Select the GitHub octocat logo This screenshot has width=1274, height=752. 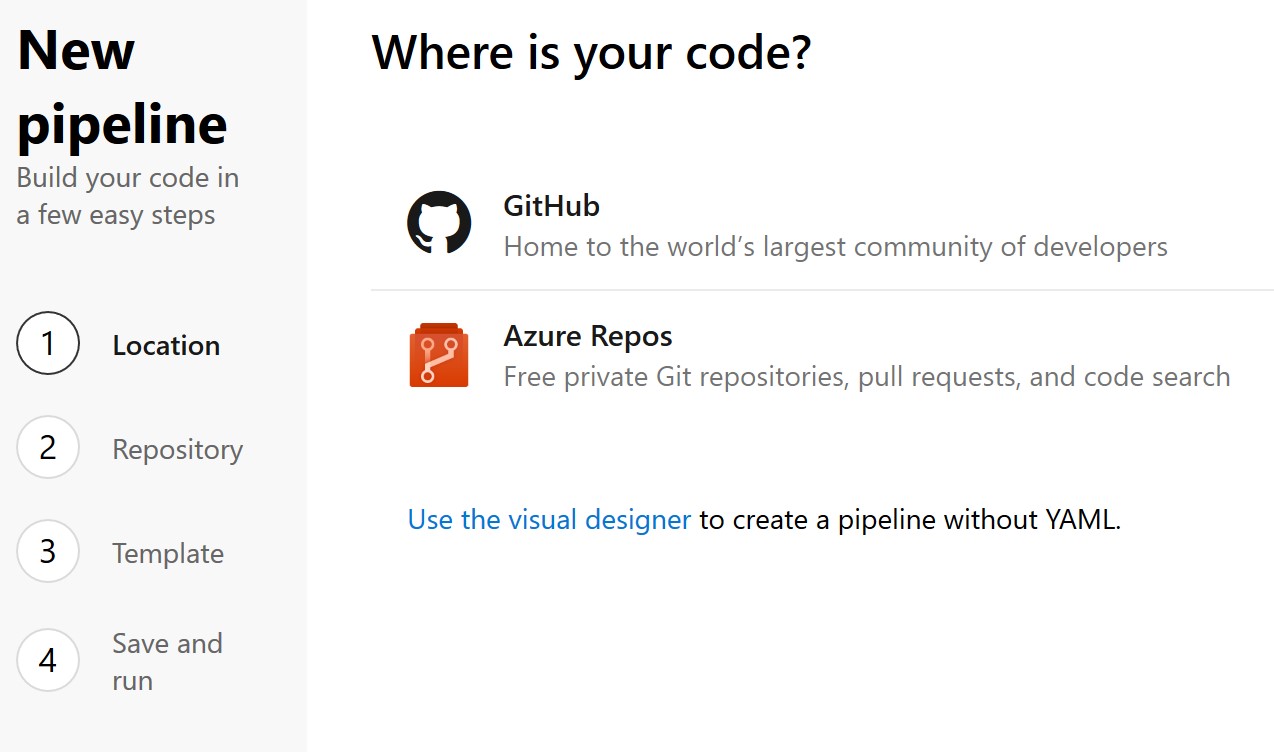(x=440, y=222)
